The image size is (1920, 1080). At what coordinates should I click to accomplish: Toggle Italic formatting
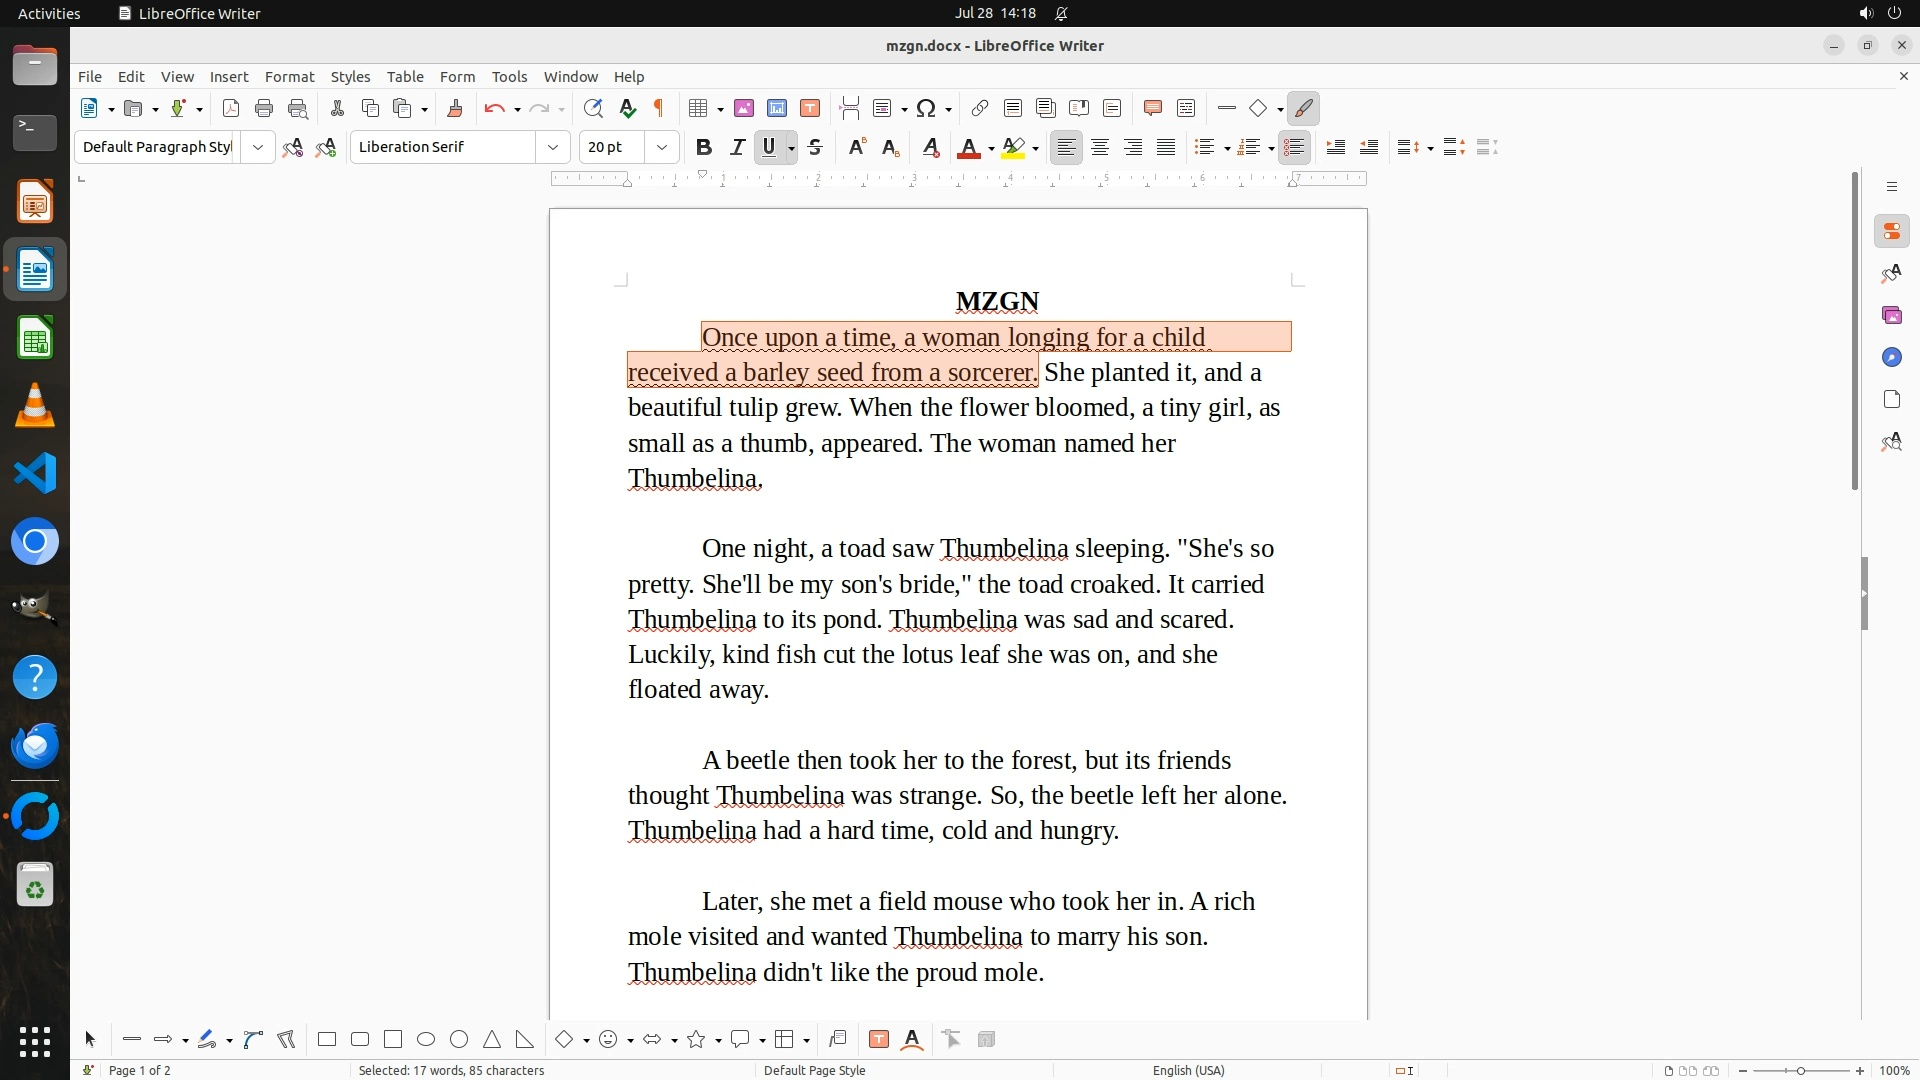pyautogui.click(x=737, y=148)
